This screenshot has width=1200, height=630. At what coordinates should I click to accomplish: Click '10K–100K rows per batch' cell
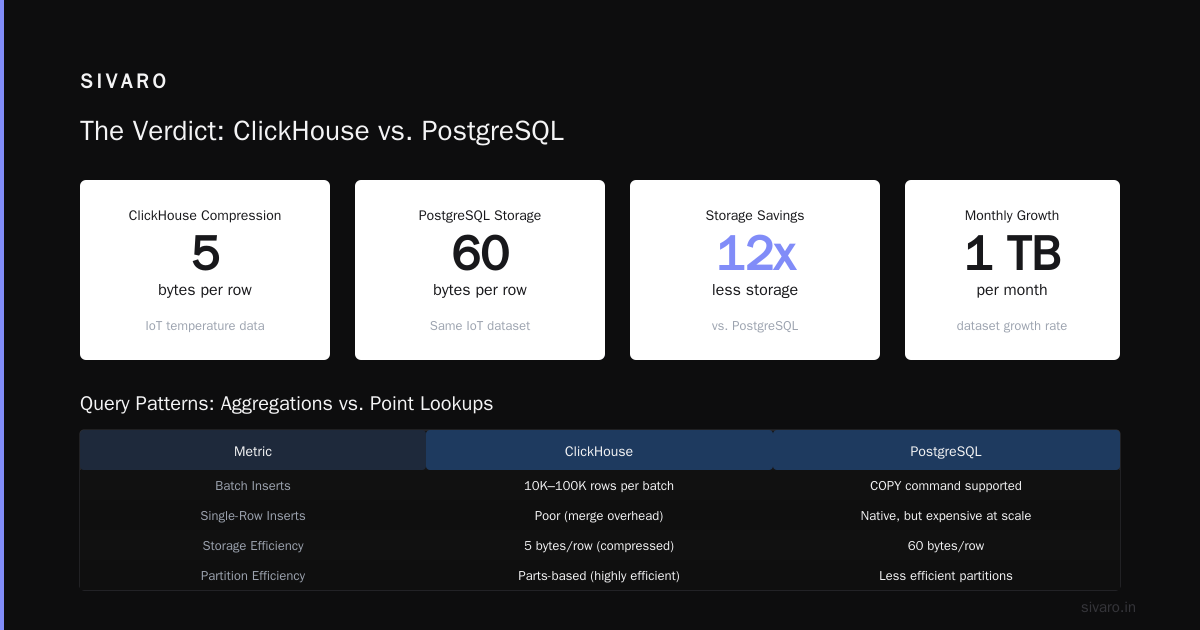coord(599,486)
